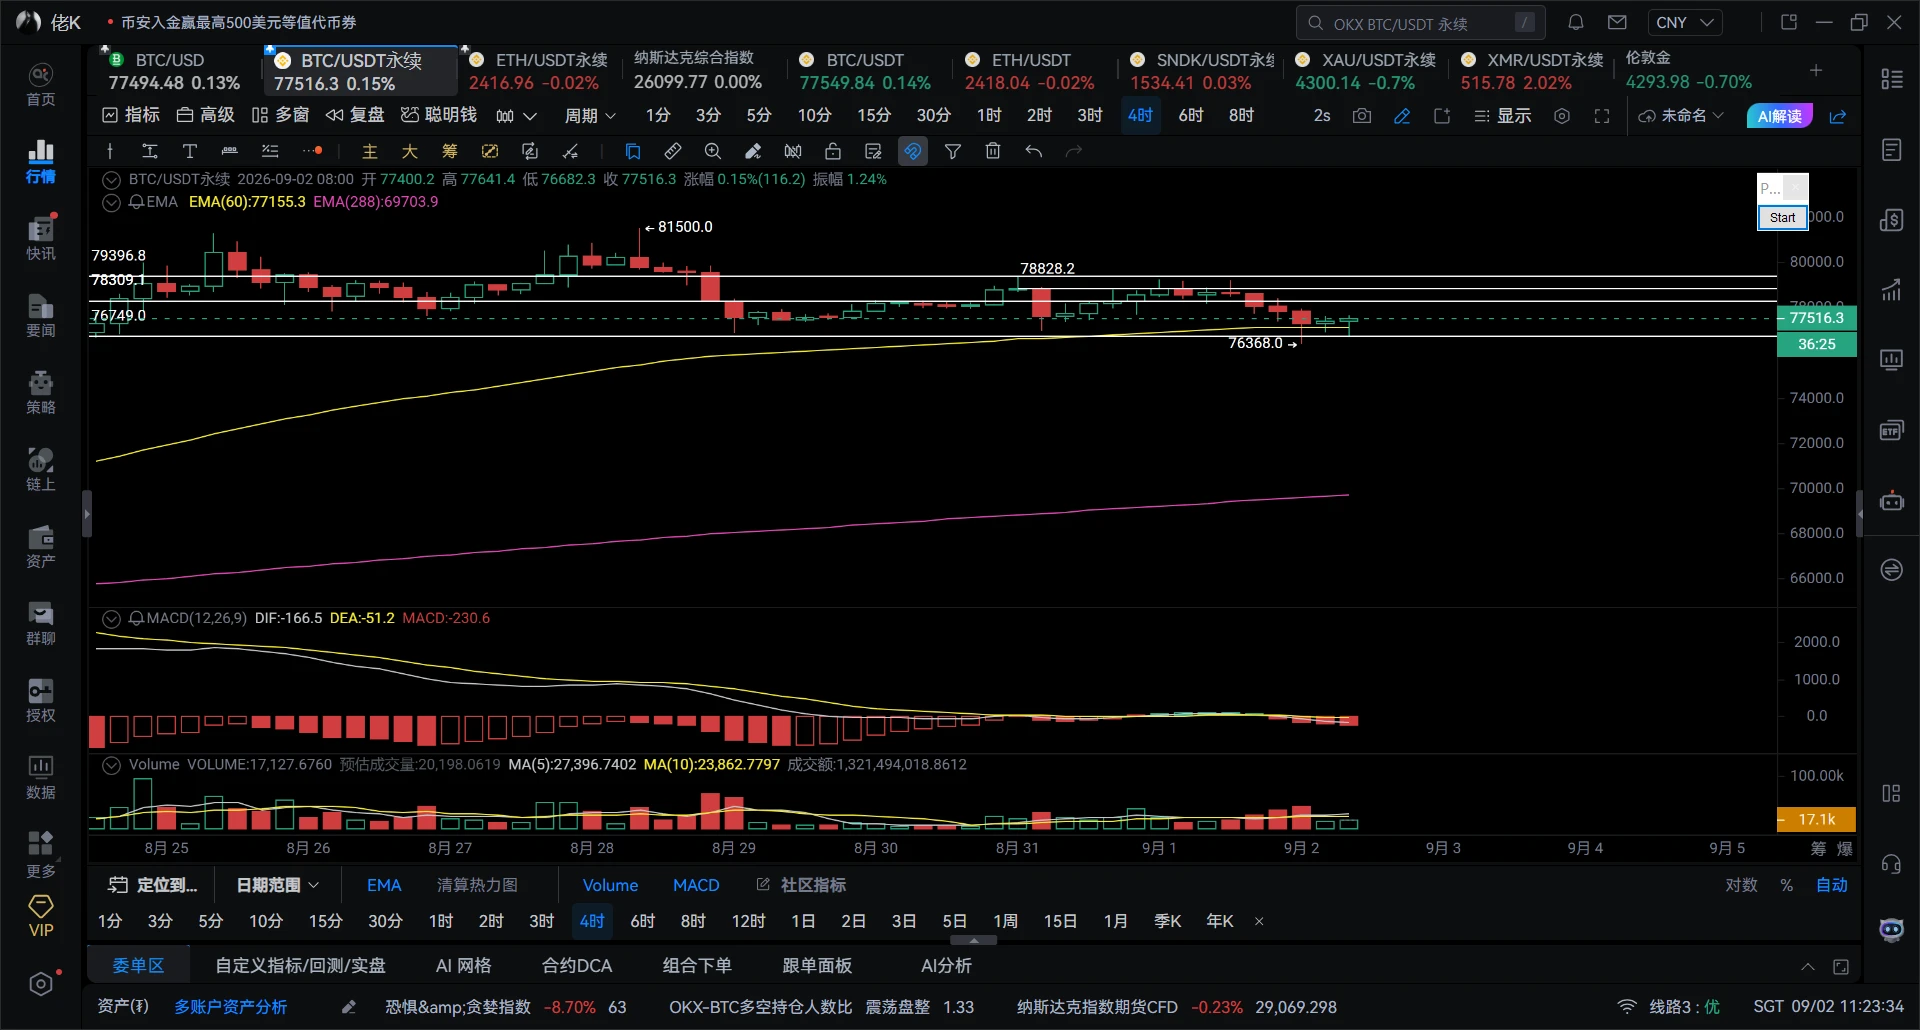This screenshot has width=1920, height=1030.
Task: Open the 合约DCA tab
Action: pos(577,966)
